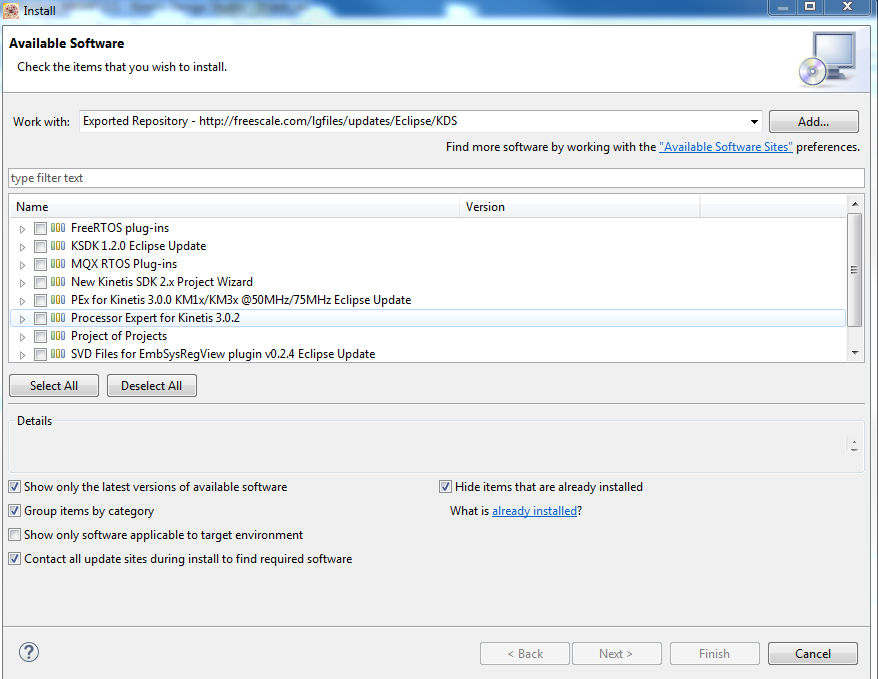Click the Version column header
Screen dimensions: 878x679
580,207
